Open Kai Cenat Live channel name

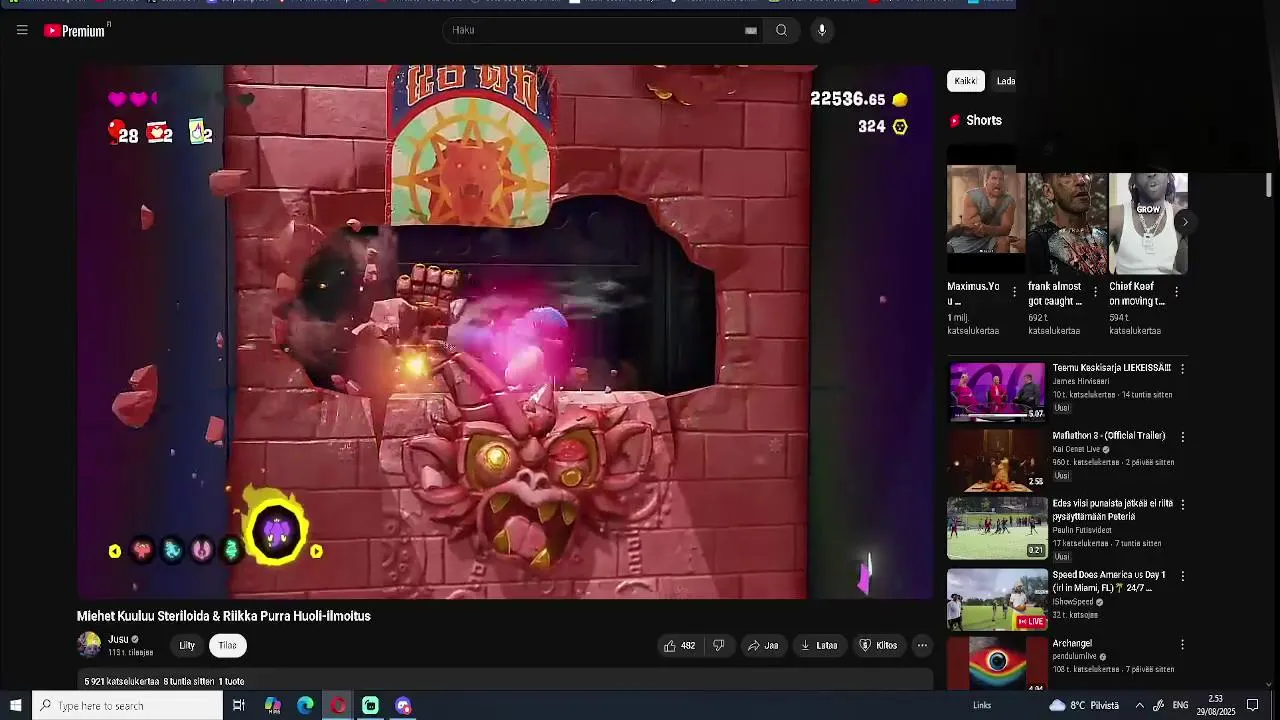click(x=1076, y=449)
